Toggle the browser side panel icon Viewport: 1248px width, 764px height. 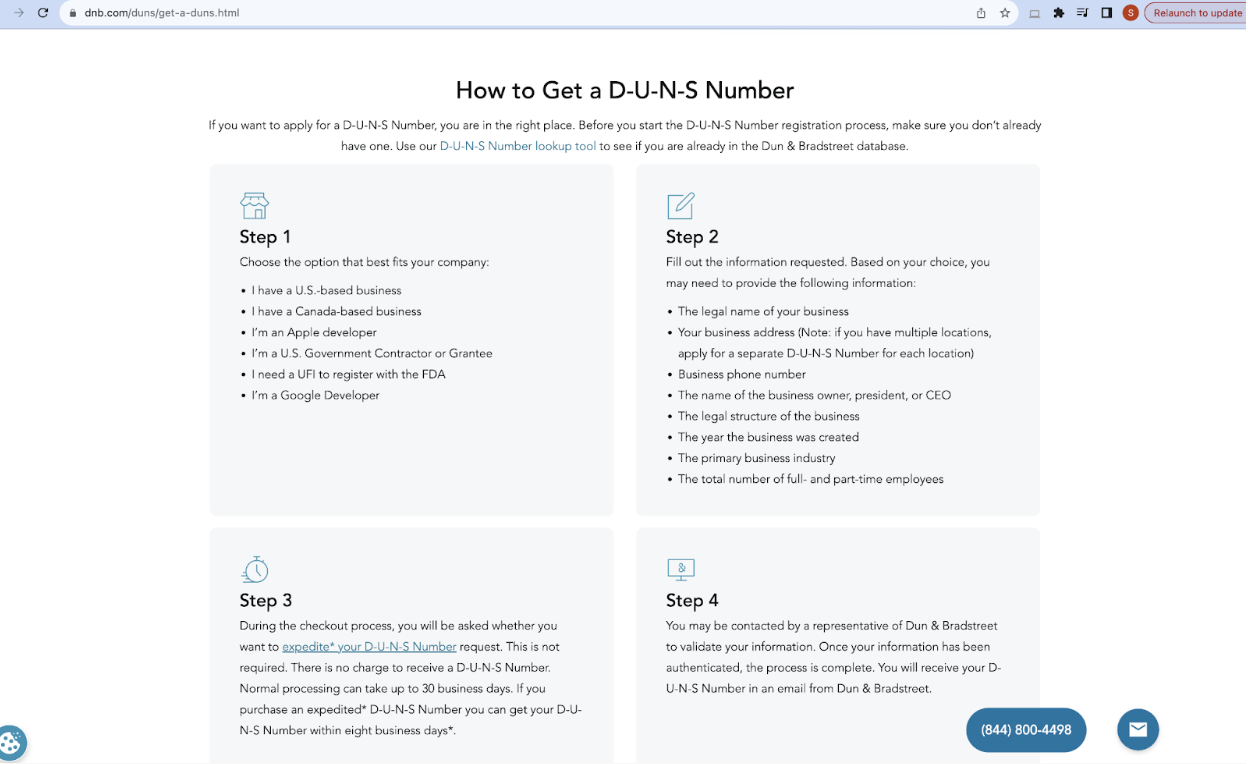(1107, 13)
